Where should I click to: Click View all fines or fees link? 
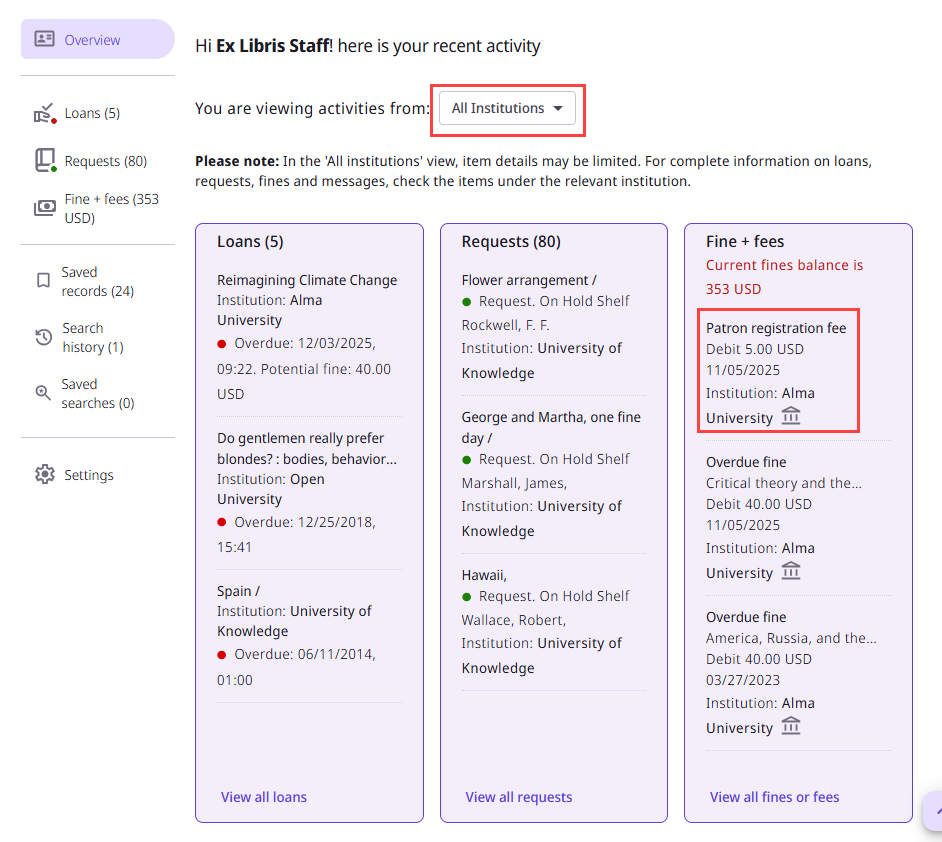pyautogui.click(x=774, y=797)
